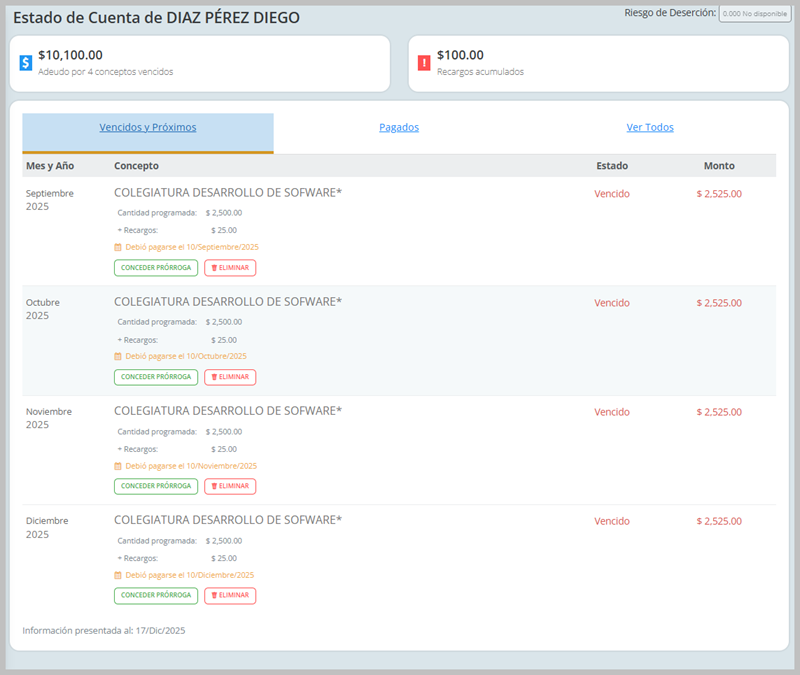The height and width of the screenshot is (675, 800).
Task: Click calendar icon beside October due date
Action: pos(118,356)
